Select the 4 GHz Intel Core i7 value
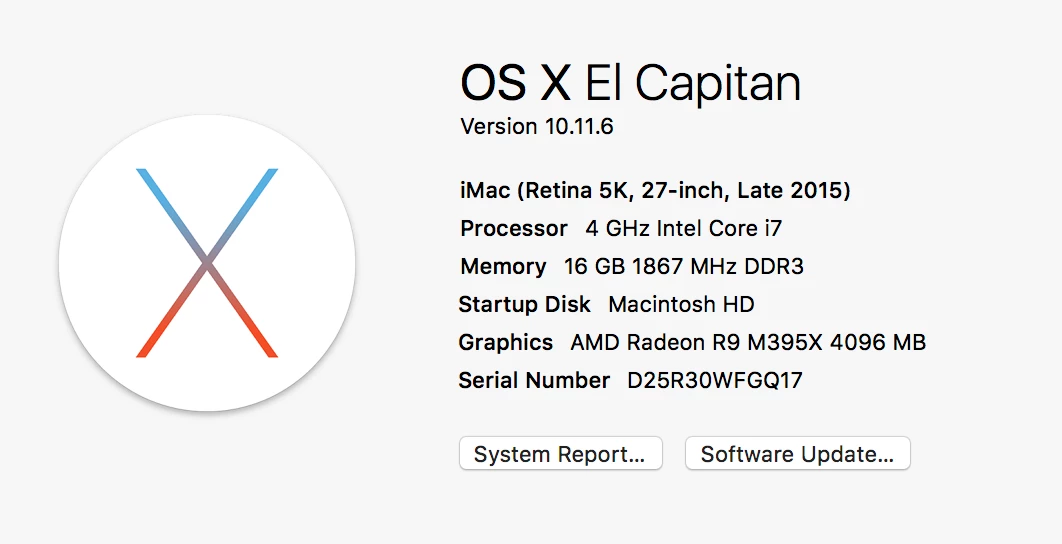Screen dimensions: 1062x544 (x=683, y=228)
